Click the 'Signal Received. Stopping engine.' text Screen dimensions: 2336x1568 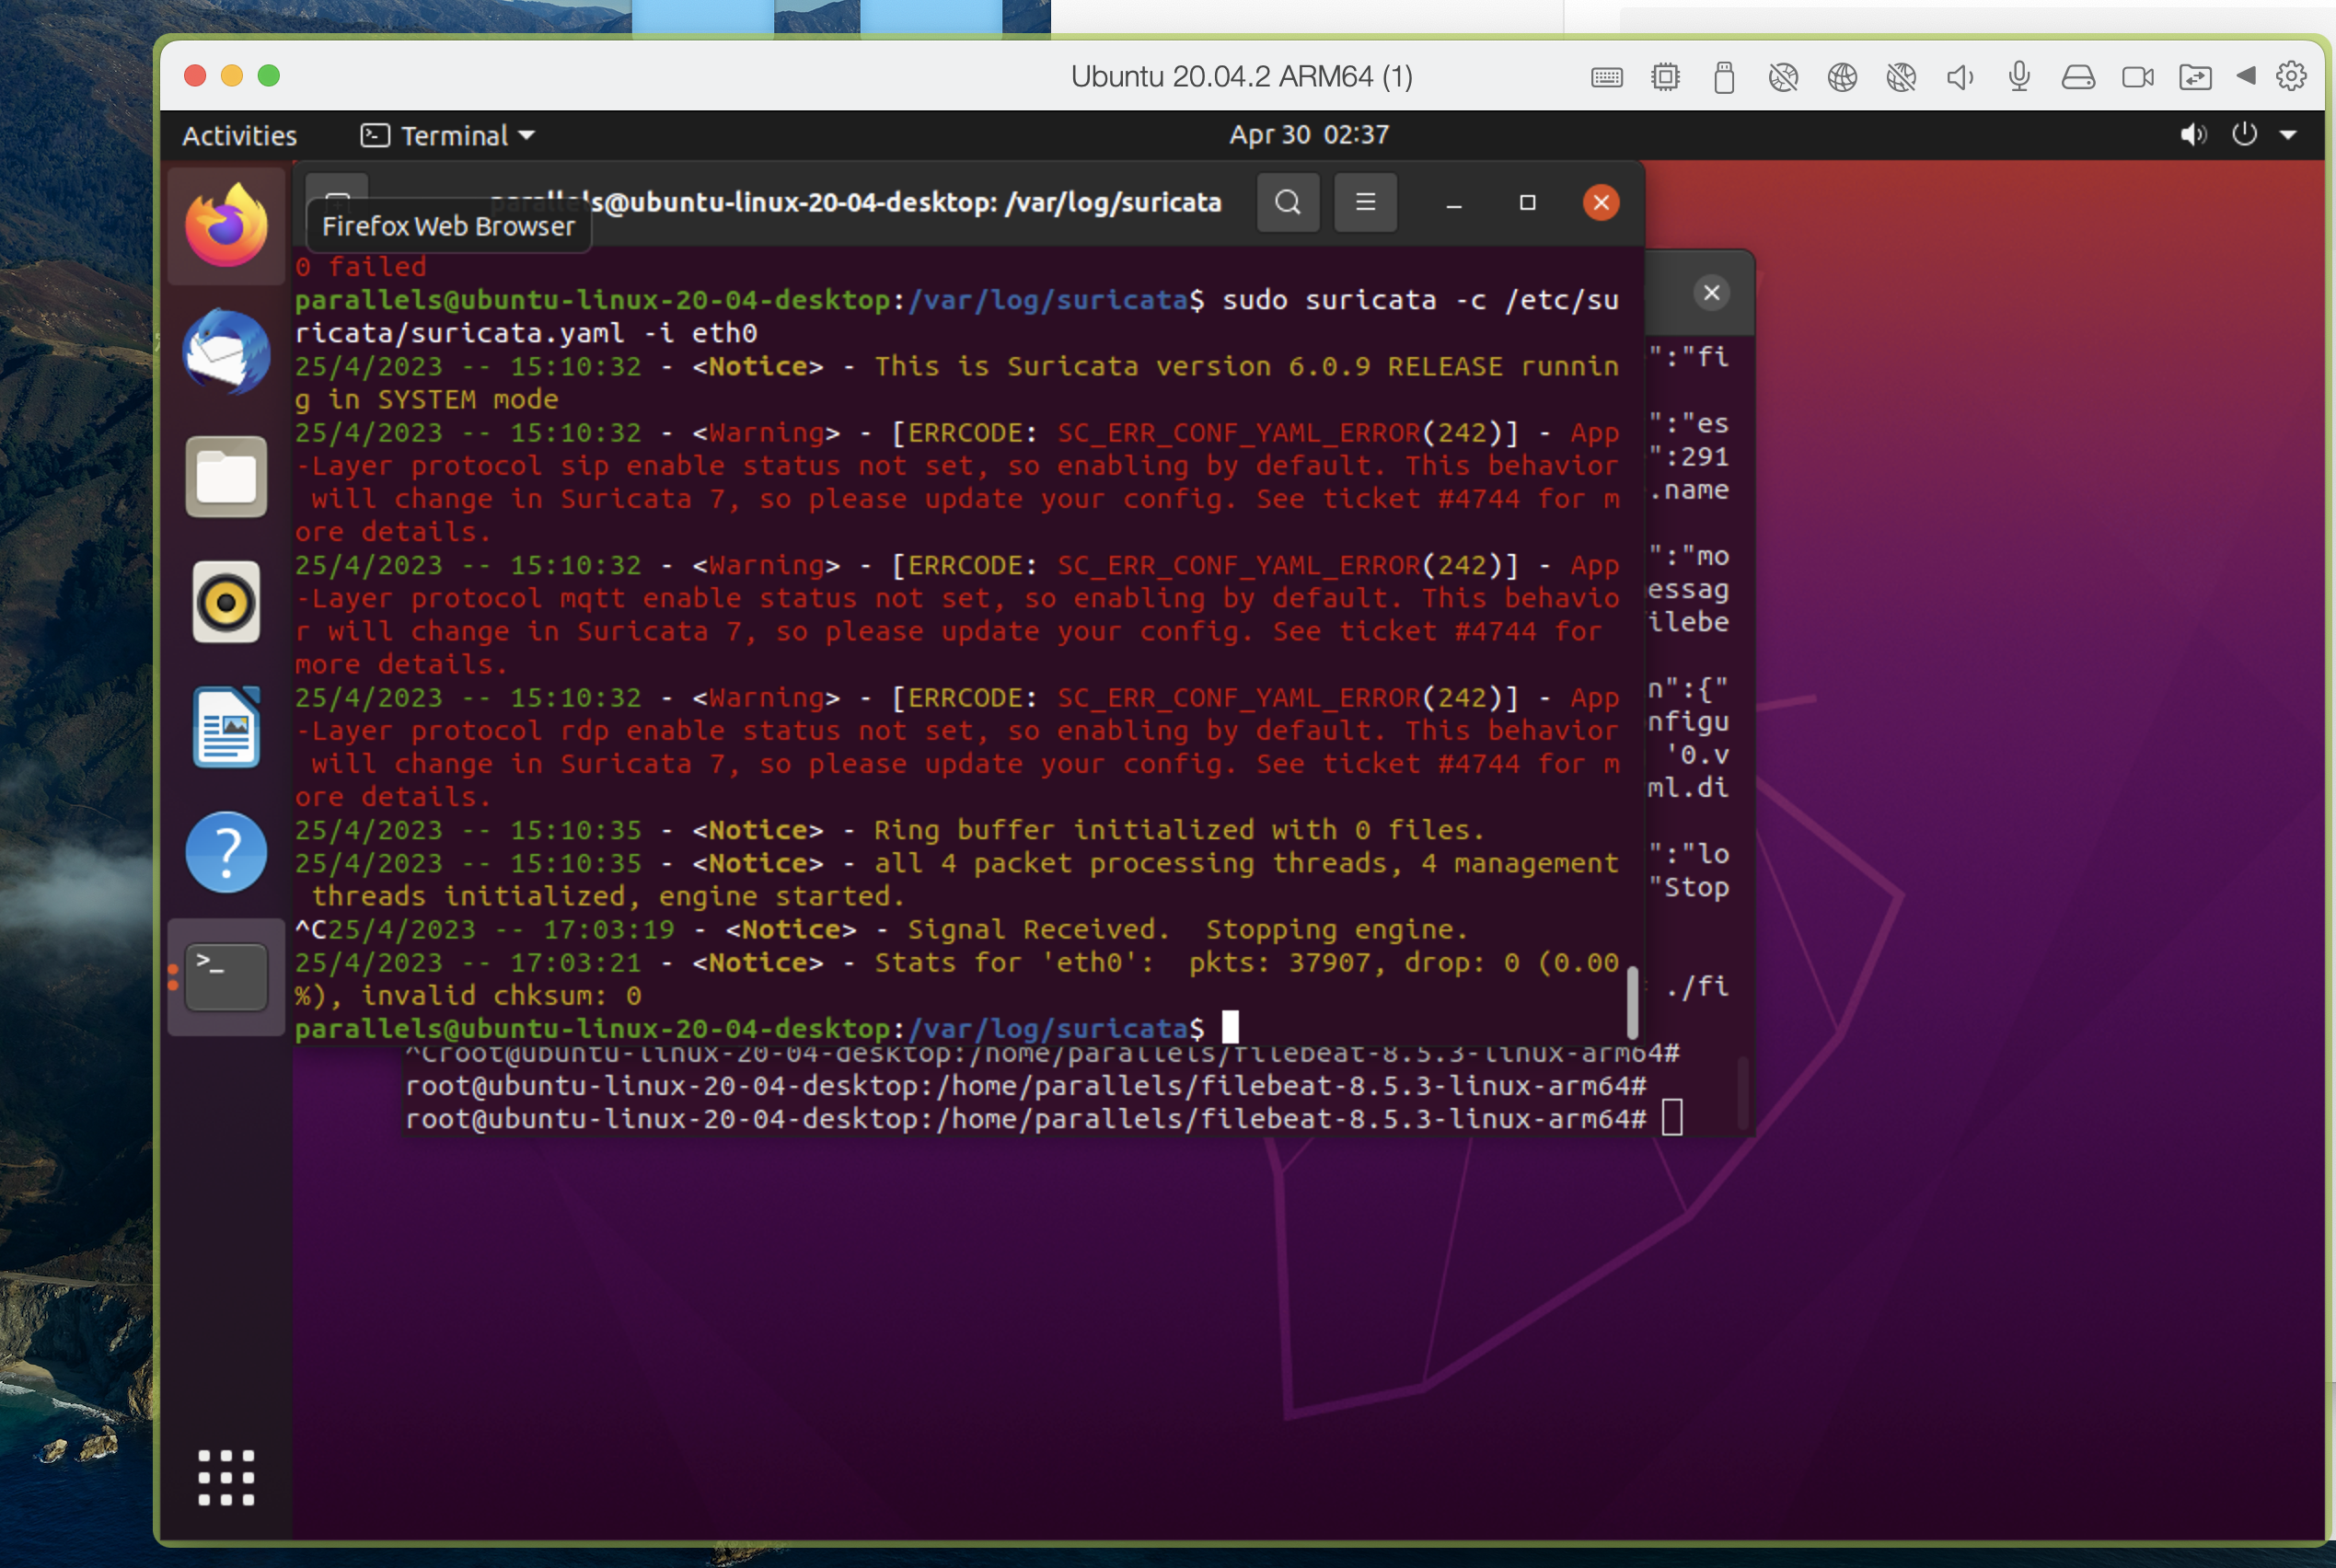[x=1187, y=929]
